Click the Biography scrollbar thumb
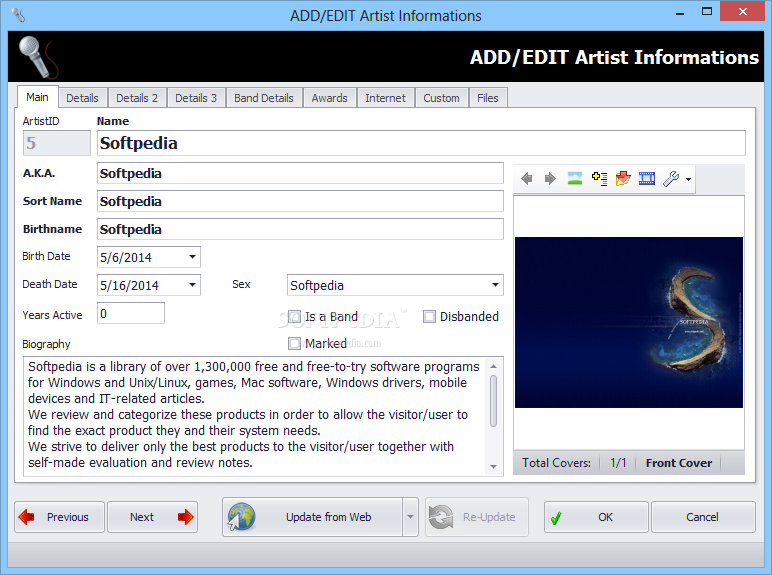This screenshot has height=575, width=772. point(493,401)
